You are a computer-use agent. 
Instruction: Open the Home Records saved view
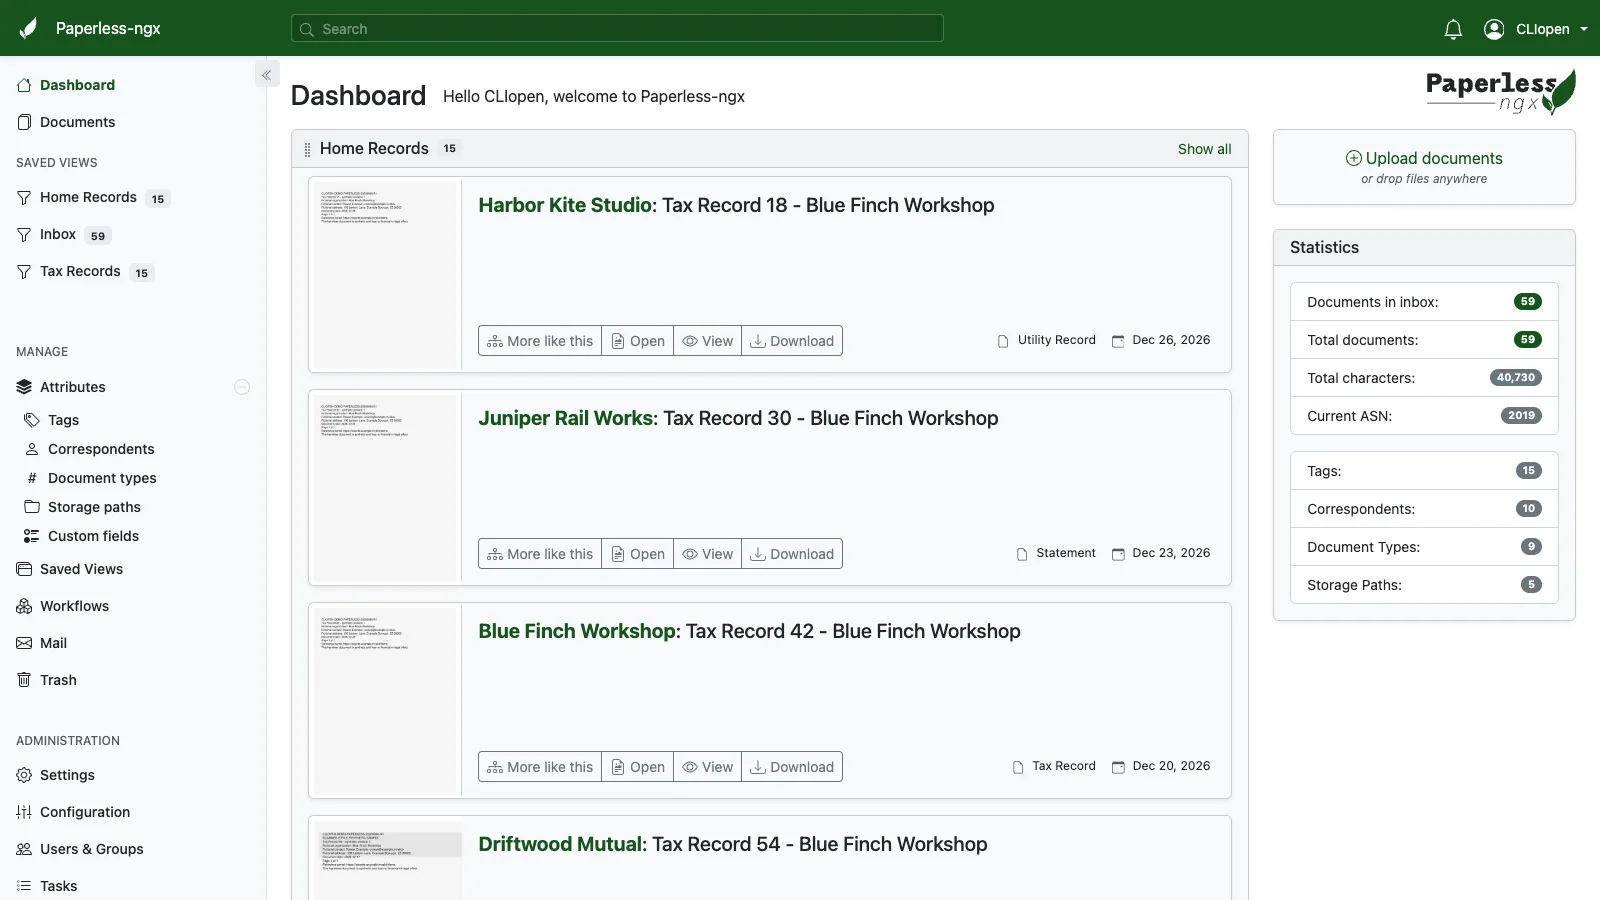coord(88,198)
